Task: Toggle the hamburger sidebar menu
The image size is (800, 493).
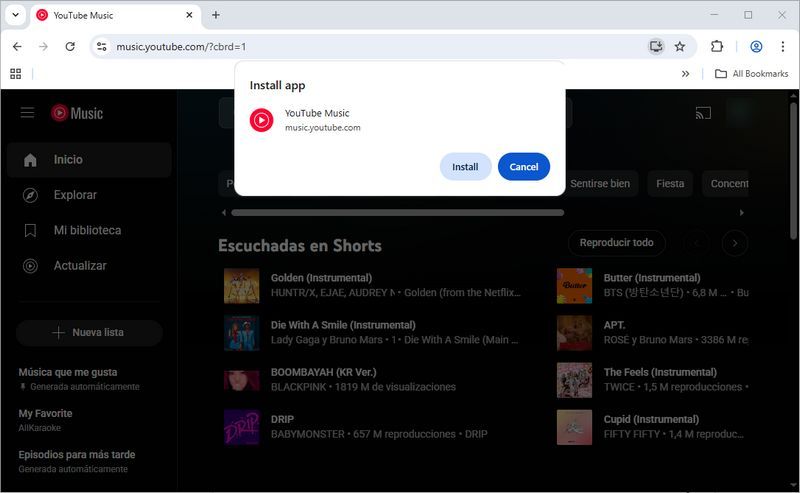Action: click(28, 113)
